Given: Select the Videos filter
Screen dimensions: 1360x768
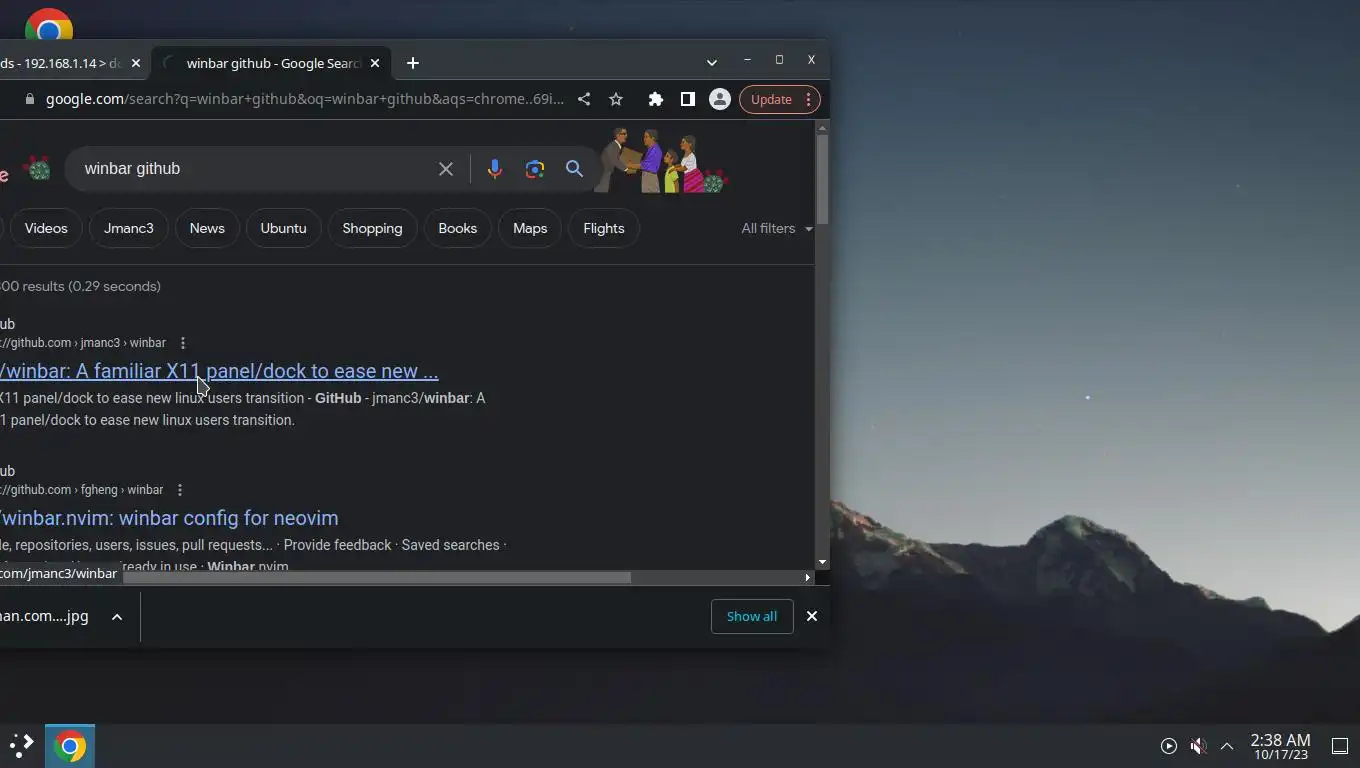Looking at the screenshot, I should point(46,228).
